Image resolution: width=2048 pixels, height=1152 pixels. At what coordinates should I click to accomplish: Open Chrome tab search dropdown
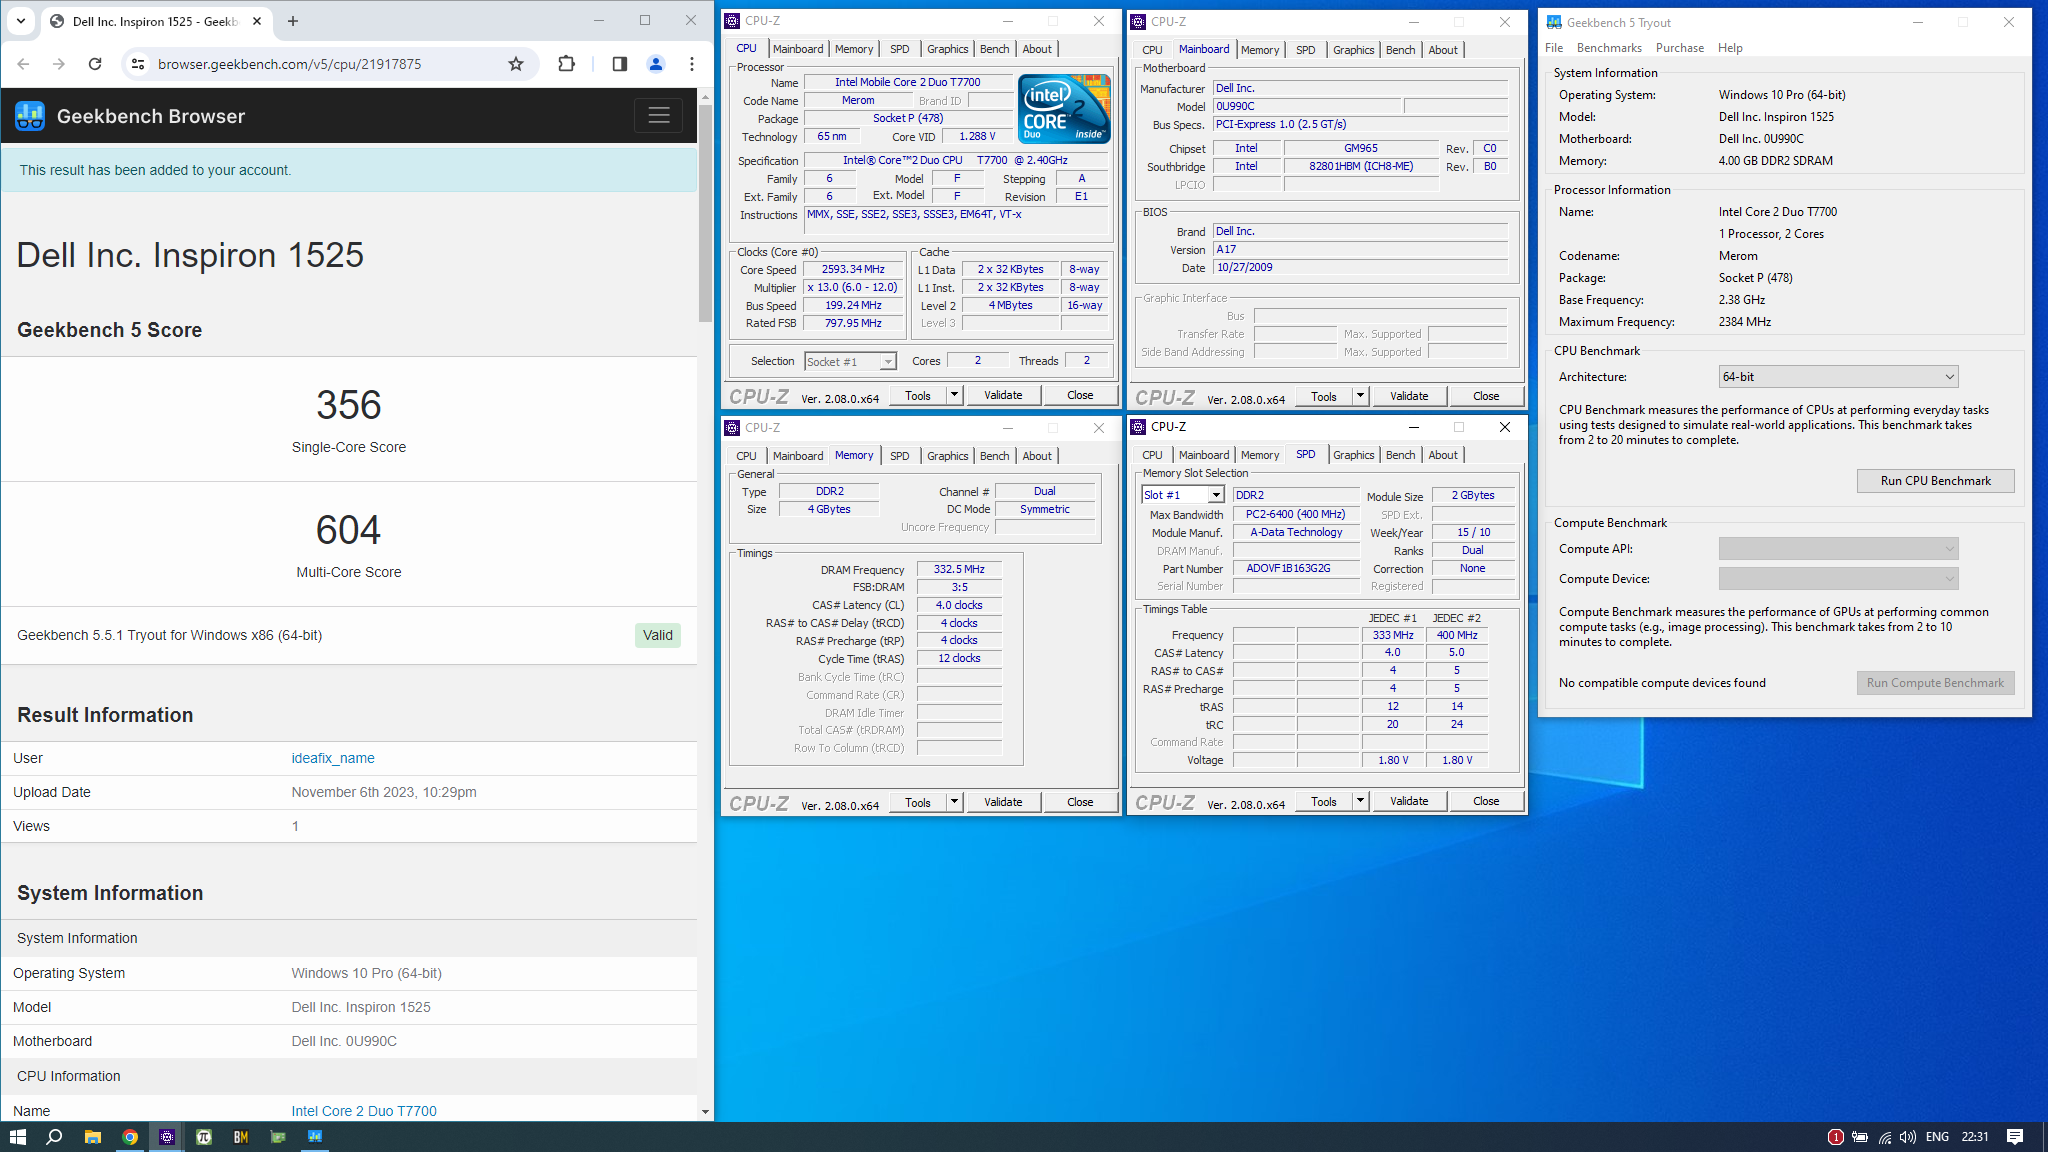21,21
